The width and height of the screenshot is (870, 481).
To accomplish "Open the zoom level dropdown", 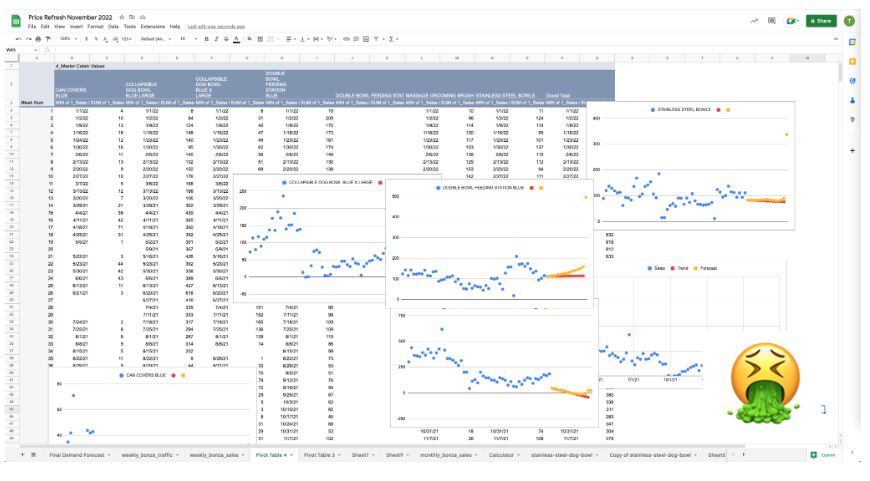I will tap(68, 39).
